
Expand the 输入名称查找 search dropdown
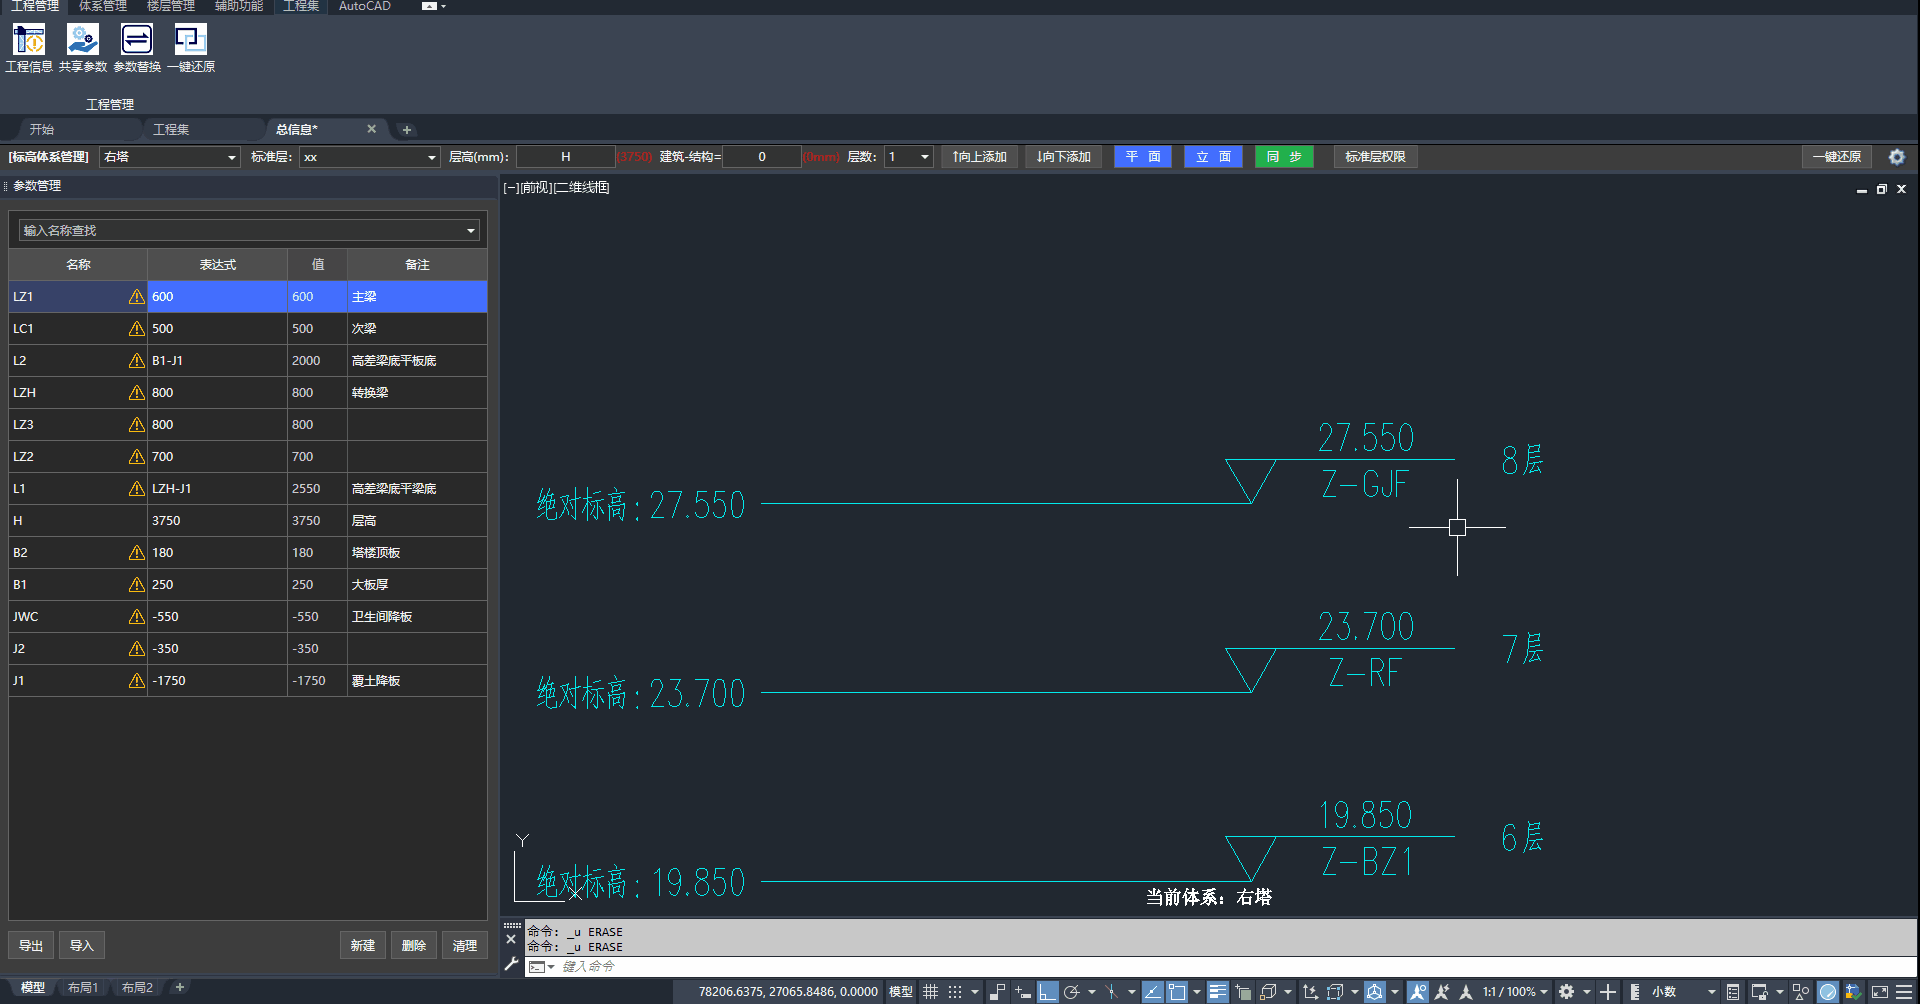click(470, 231)
